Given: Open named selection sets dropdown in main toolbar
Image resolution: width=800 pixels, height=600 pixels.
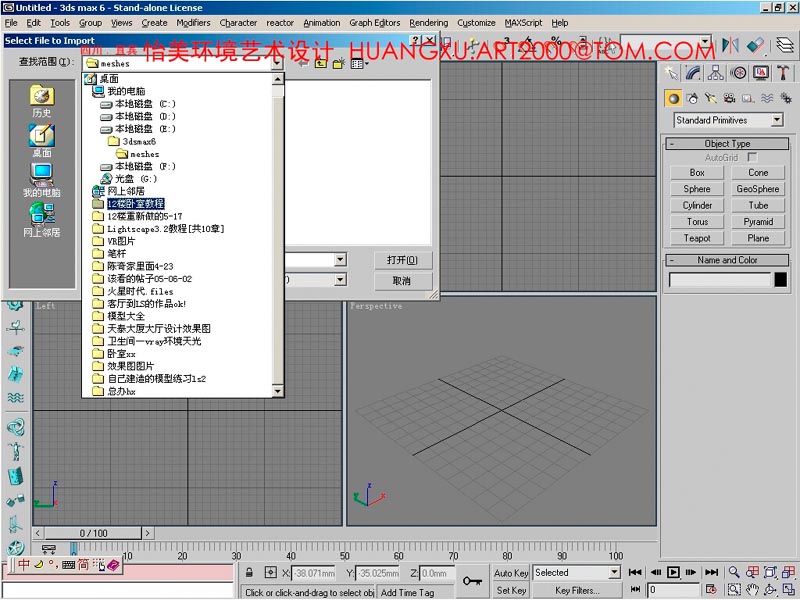Looking at the screenshot, I should (x=705, y=42).
